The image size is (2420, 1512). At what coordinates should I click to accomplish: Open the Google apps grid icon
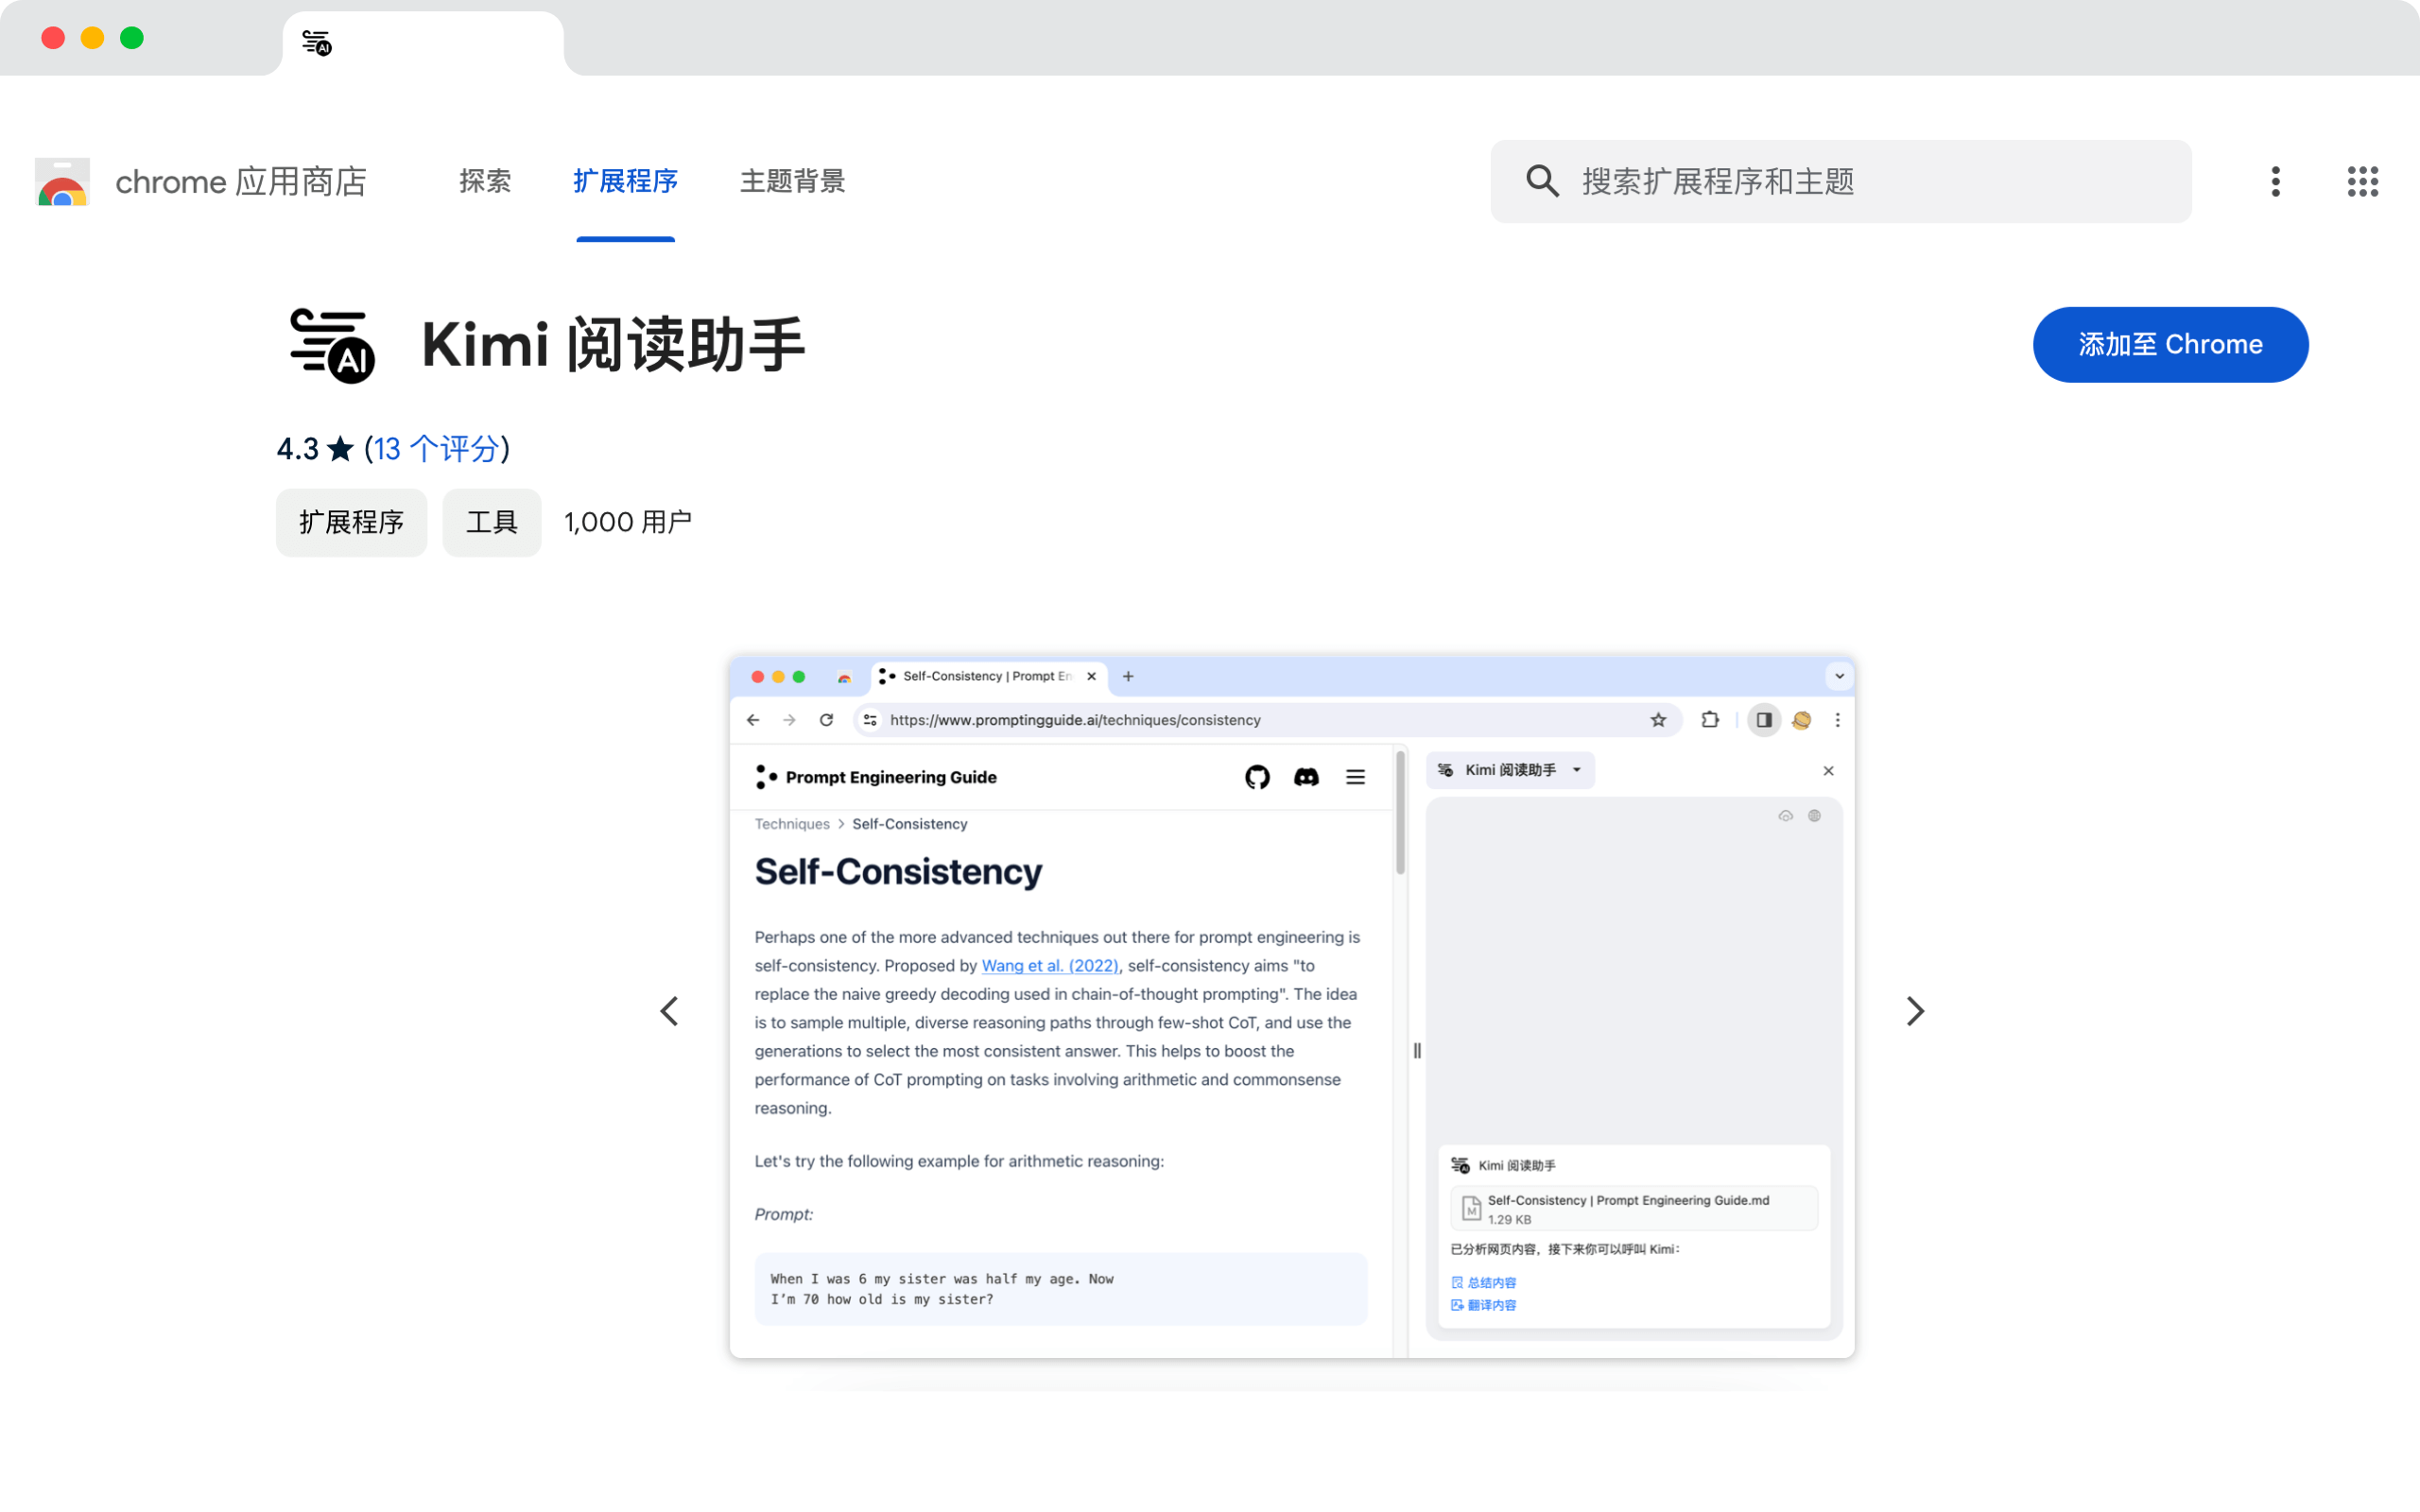click(x=2362, y=181)
